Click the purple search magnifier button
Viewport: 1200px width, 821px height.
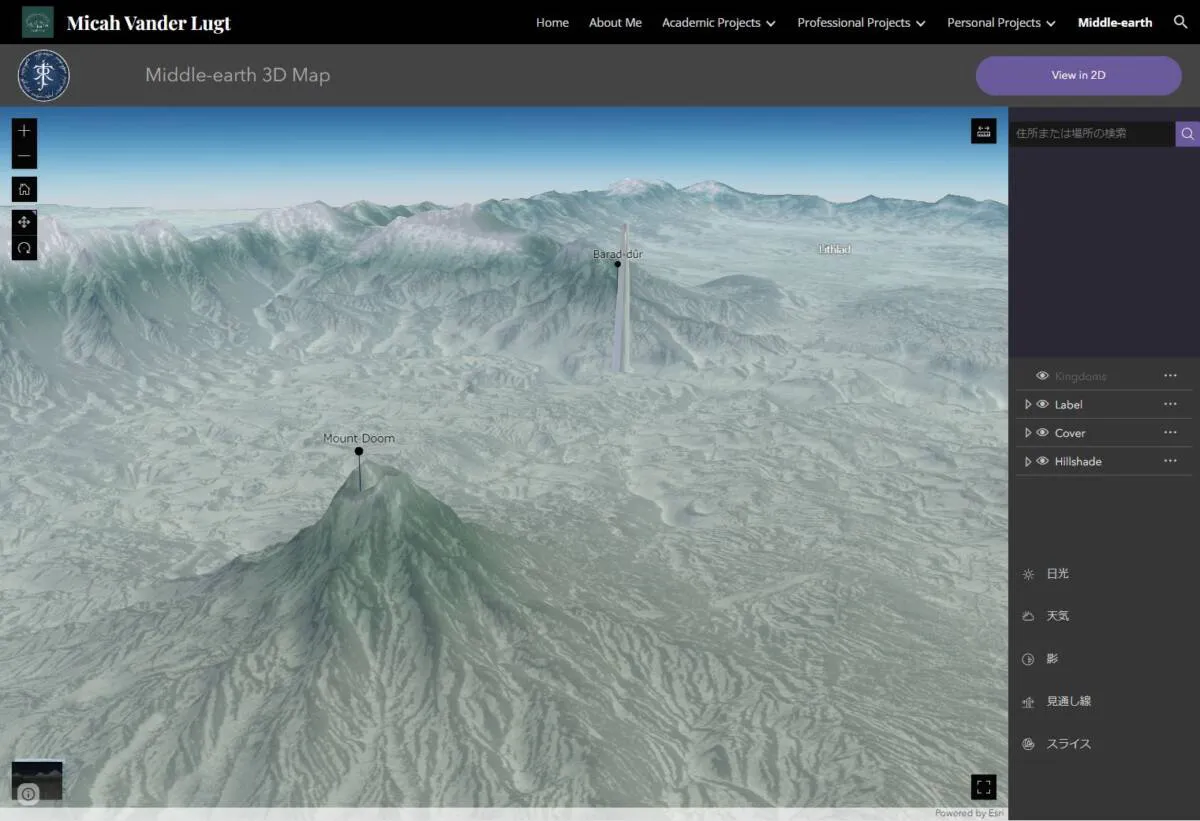[1187, 133]
